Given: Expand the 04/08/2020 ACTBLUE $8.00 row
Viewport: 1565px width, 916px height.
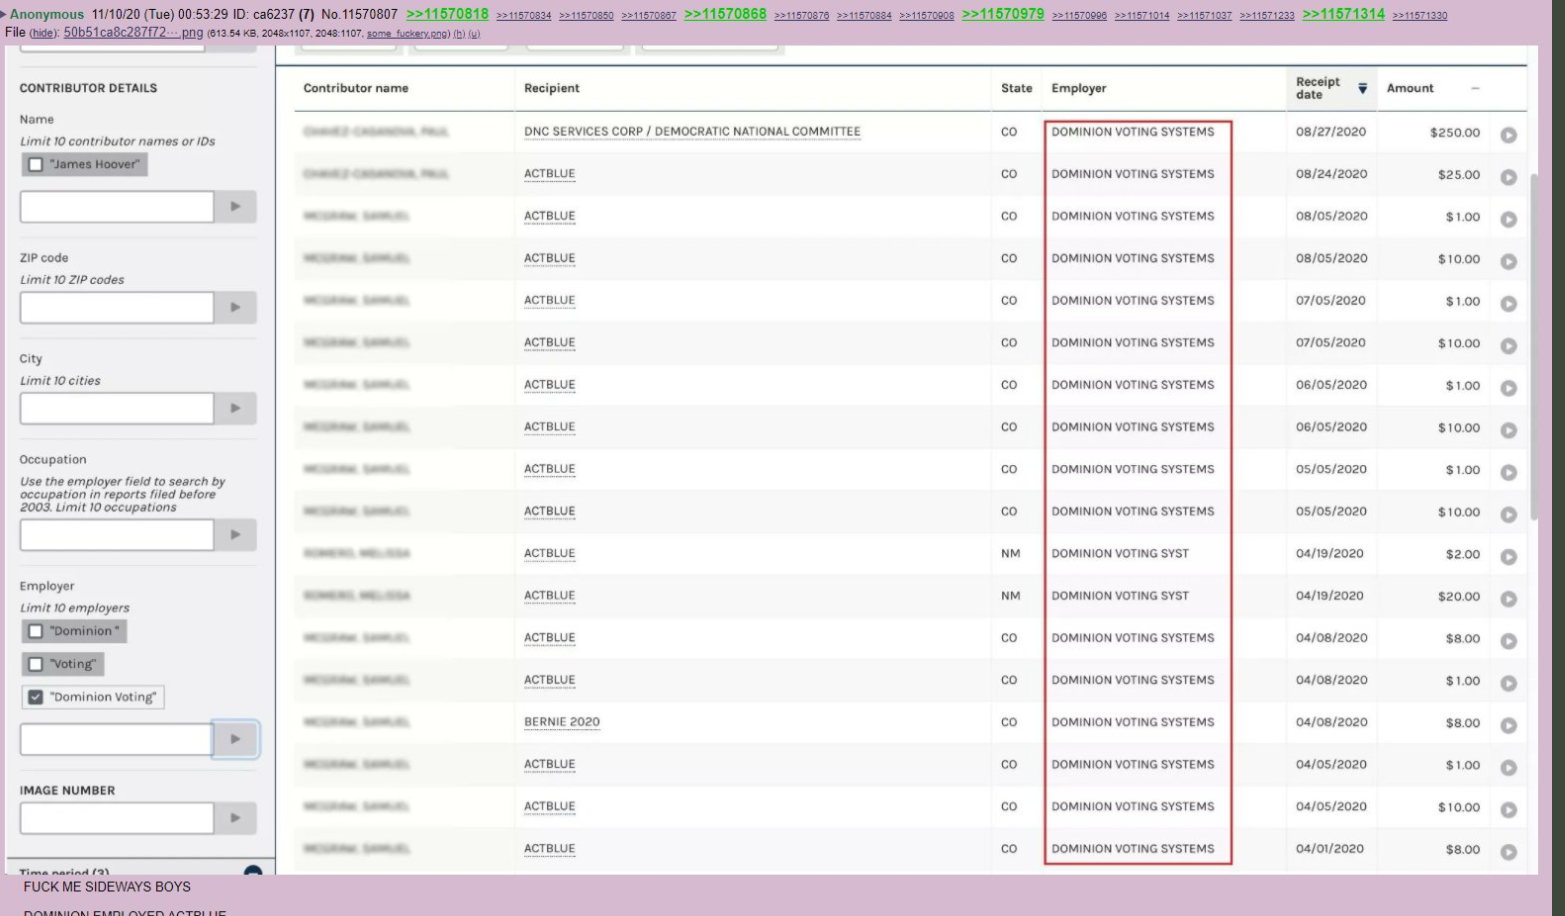Looking at the screenshot, I should click(x=1508, y=640).
